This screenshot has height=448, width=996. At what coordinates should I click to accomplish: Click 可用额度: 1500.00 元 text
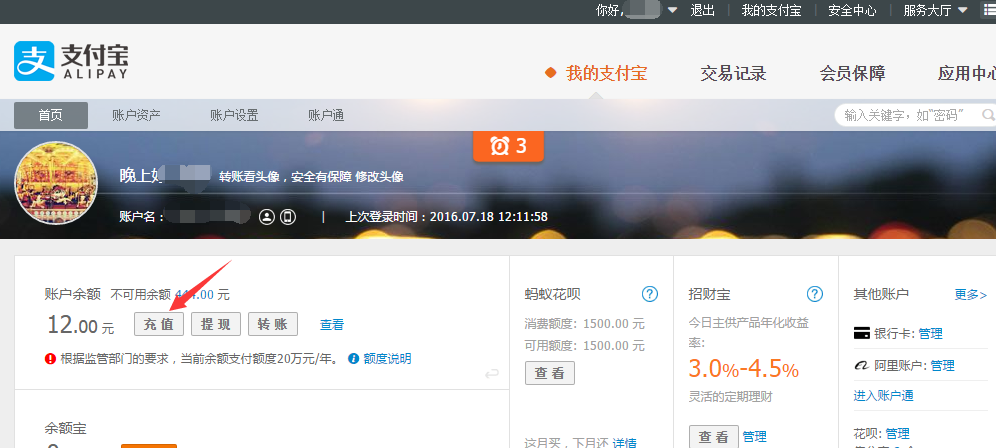[584, 346]
